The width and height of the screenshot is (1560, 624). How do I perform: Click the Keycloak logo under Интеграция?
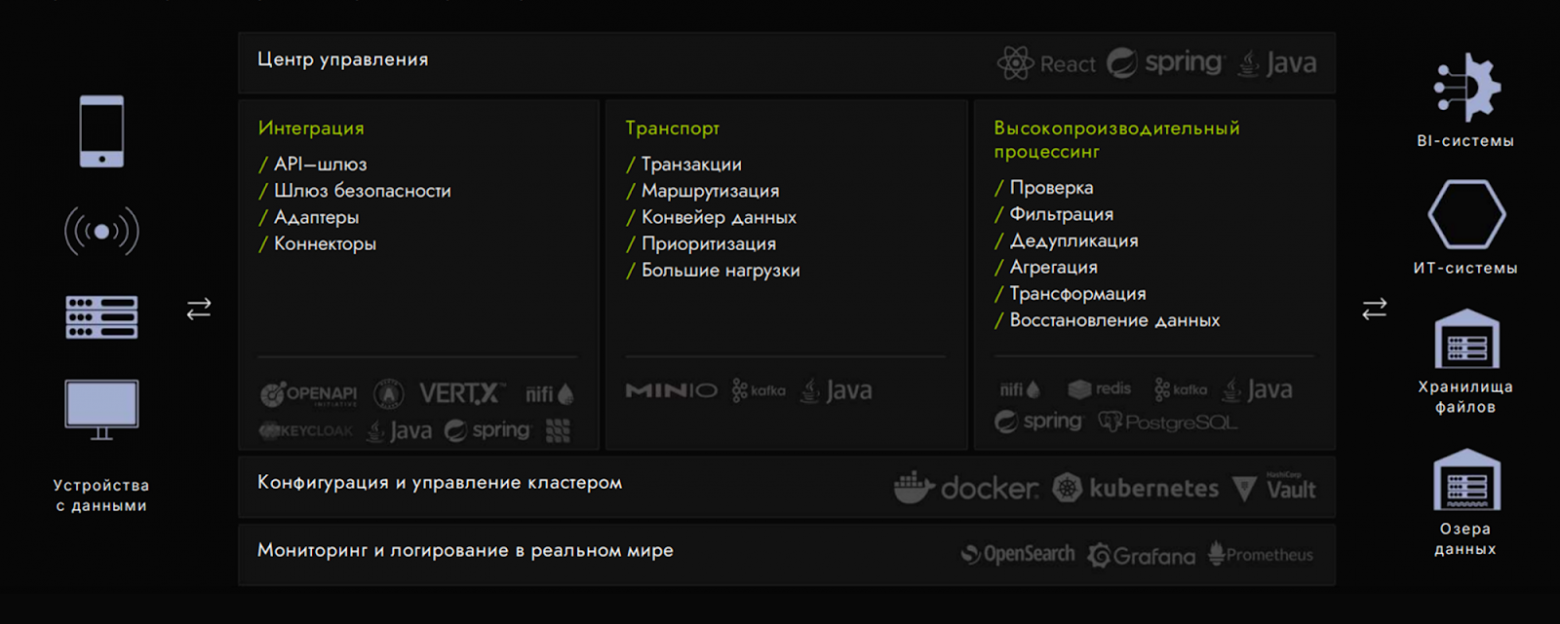(x=301, y=429)
